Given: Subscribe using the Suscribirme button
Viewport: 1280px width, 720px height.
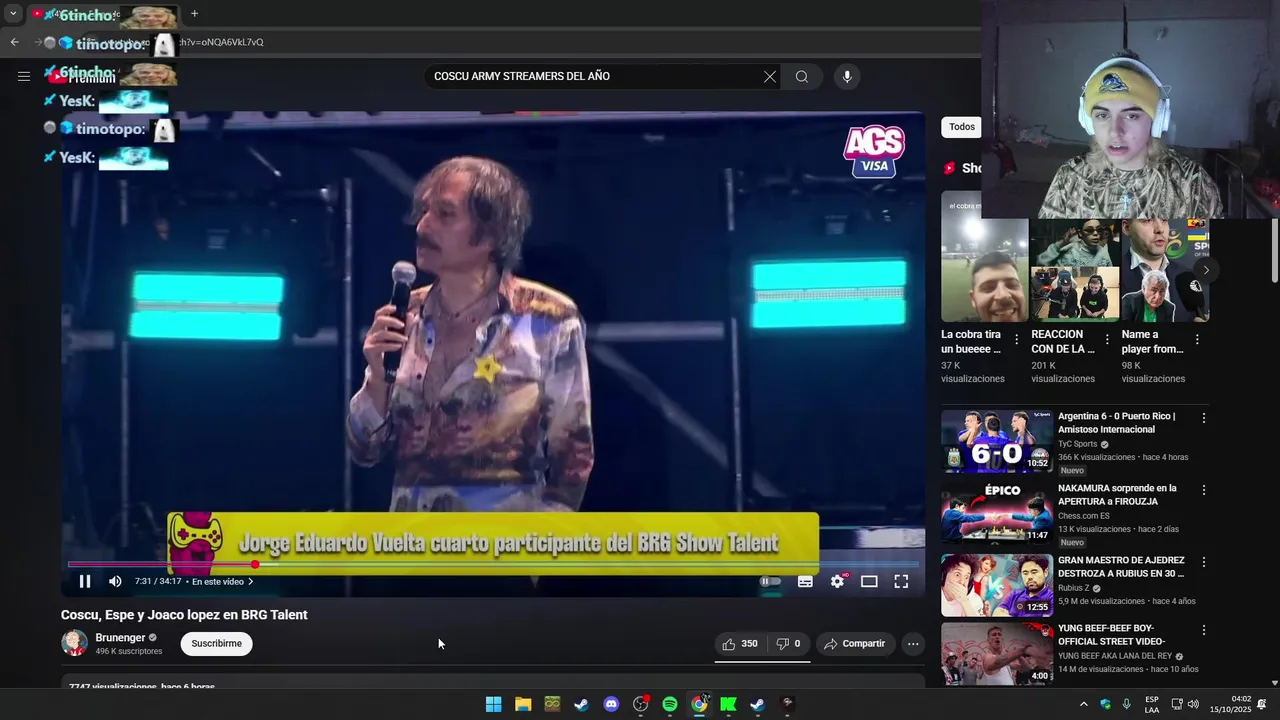Looking at the screenshot, I should 217,644.
